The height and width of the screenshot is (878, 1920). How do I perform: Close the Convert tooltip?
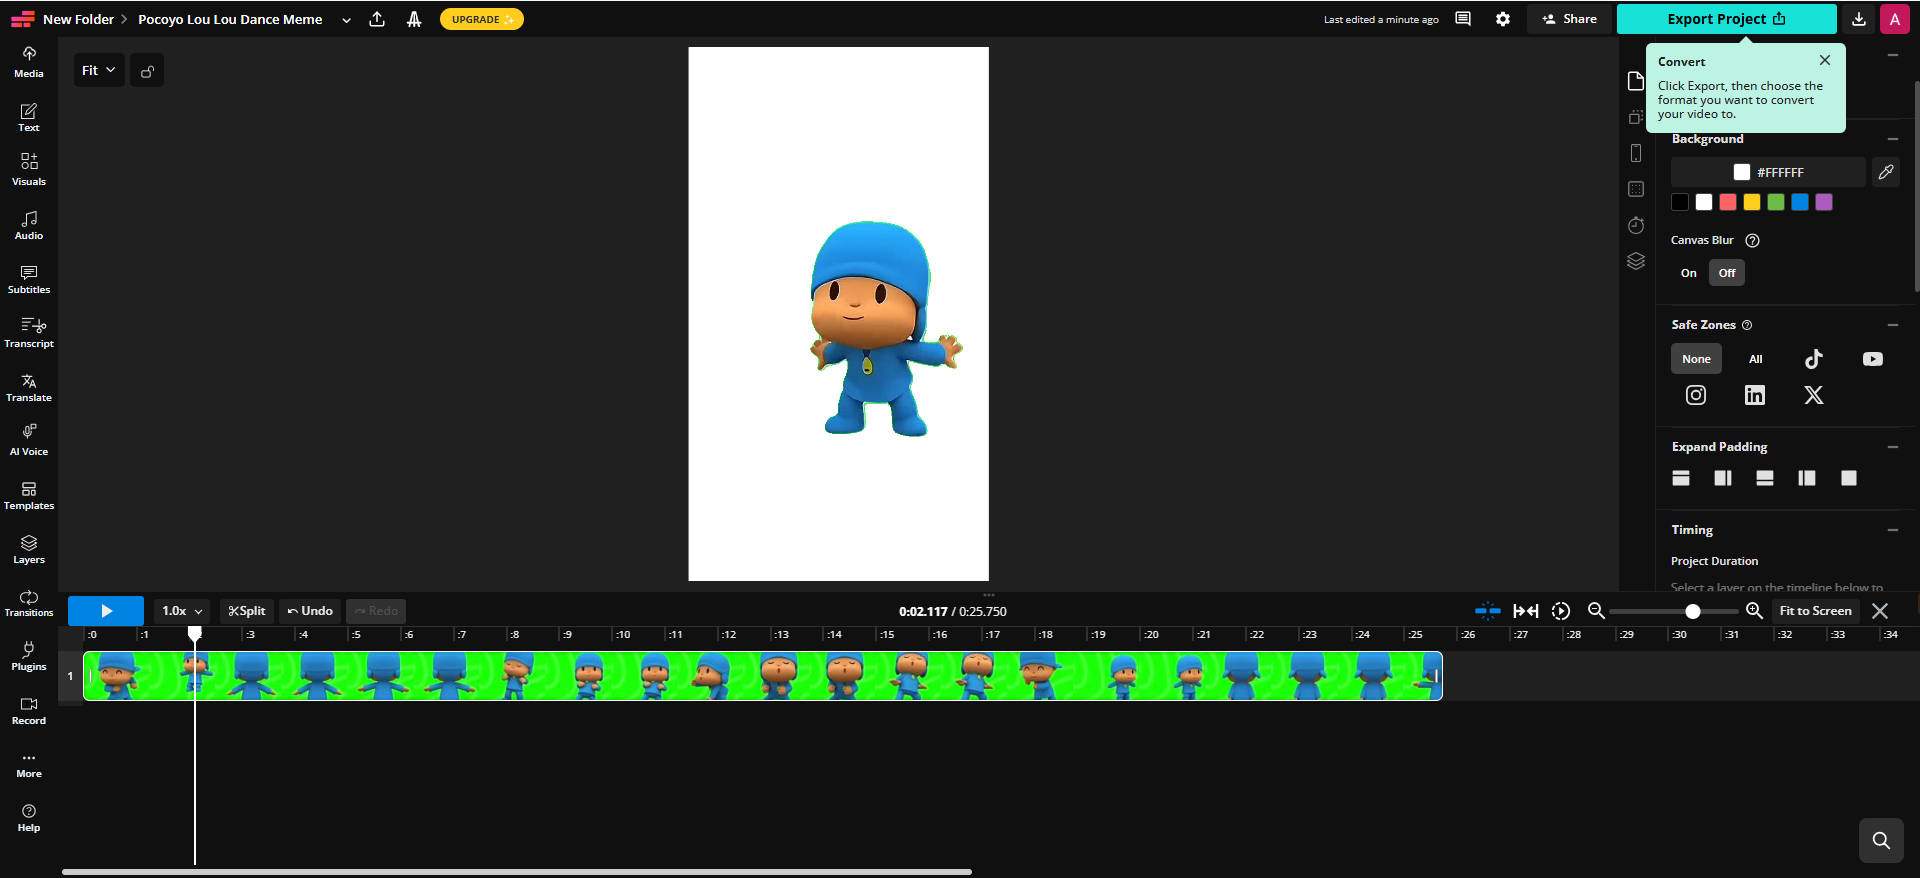(1824, 60)
